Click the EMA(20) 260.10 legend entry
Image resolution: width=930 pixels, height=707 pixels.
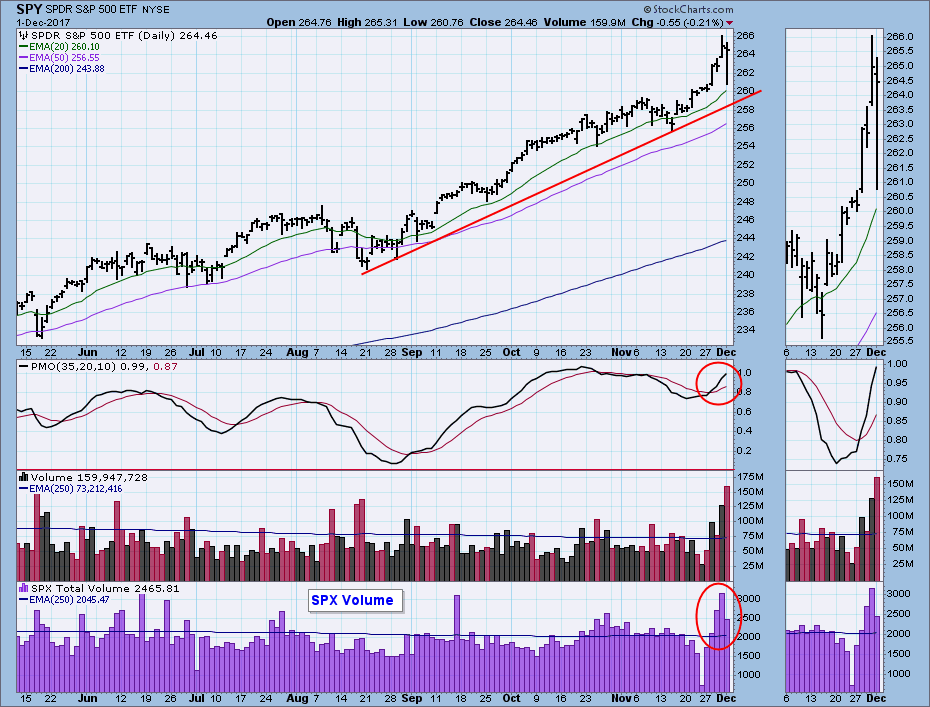(x=59, y=47)
